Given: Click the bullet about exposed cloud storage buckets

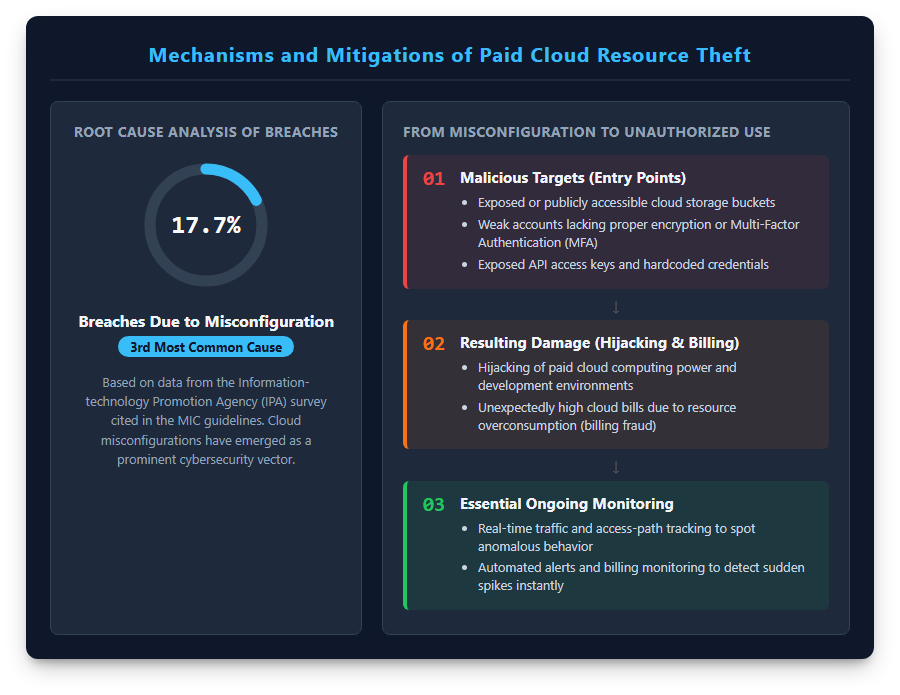Looking at the screenshot, I should click(x=626, y=203).
